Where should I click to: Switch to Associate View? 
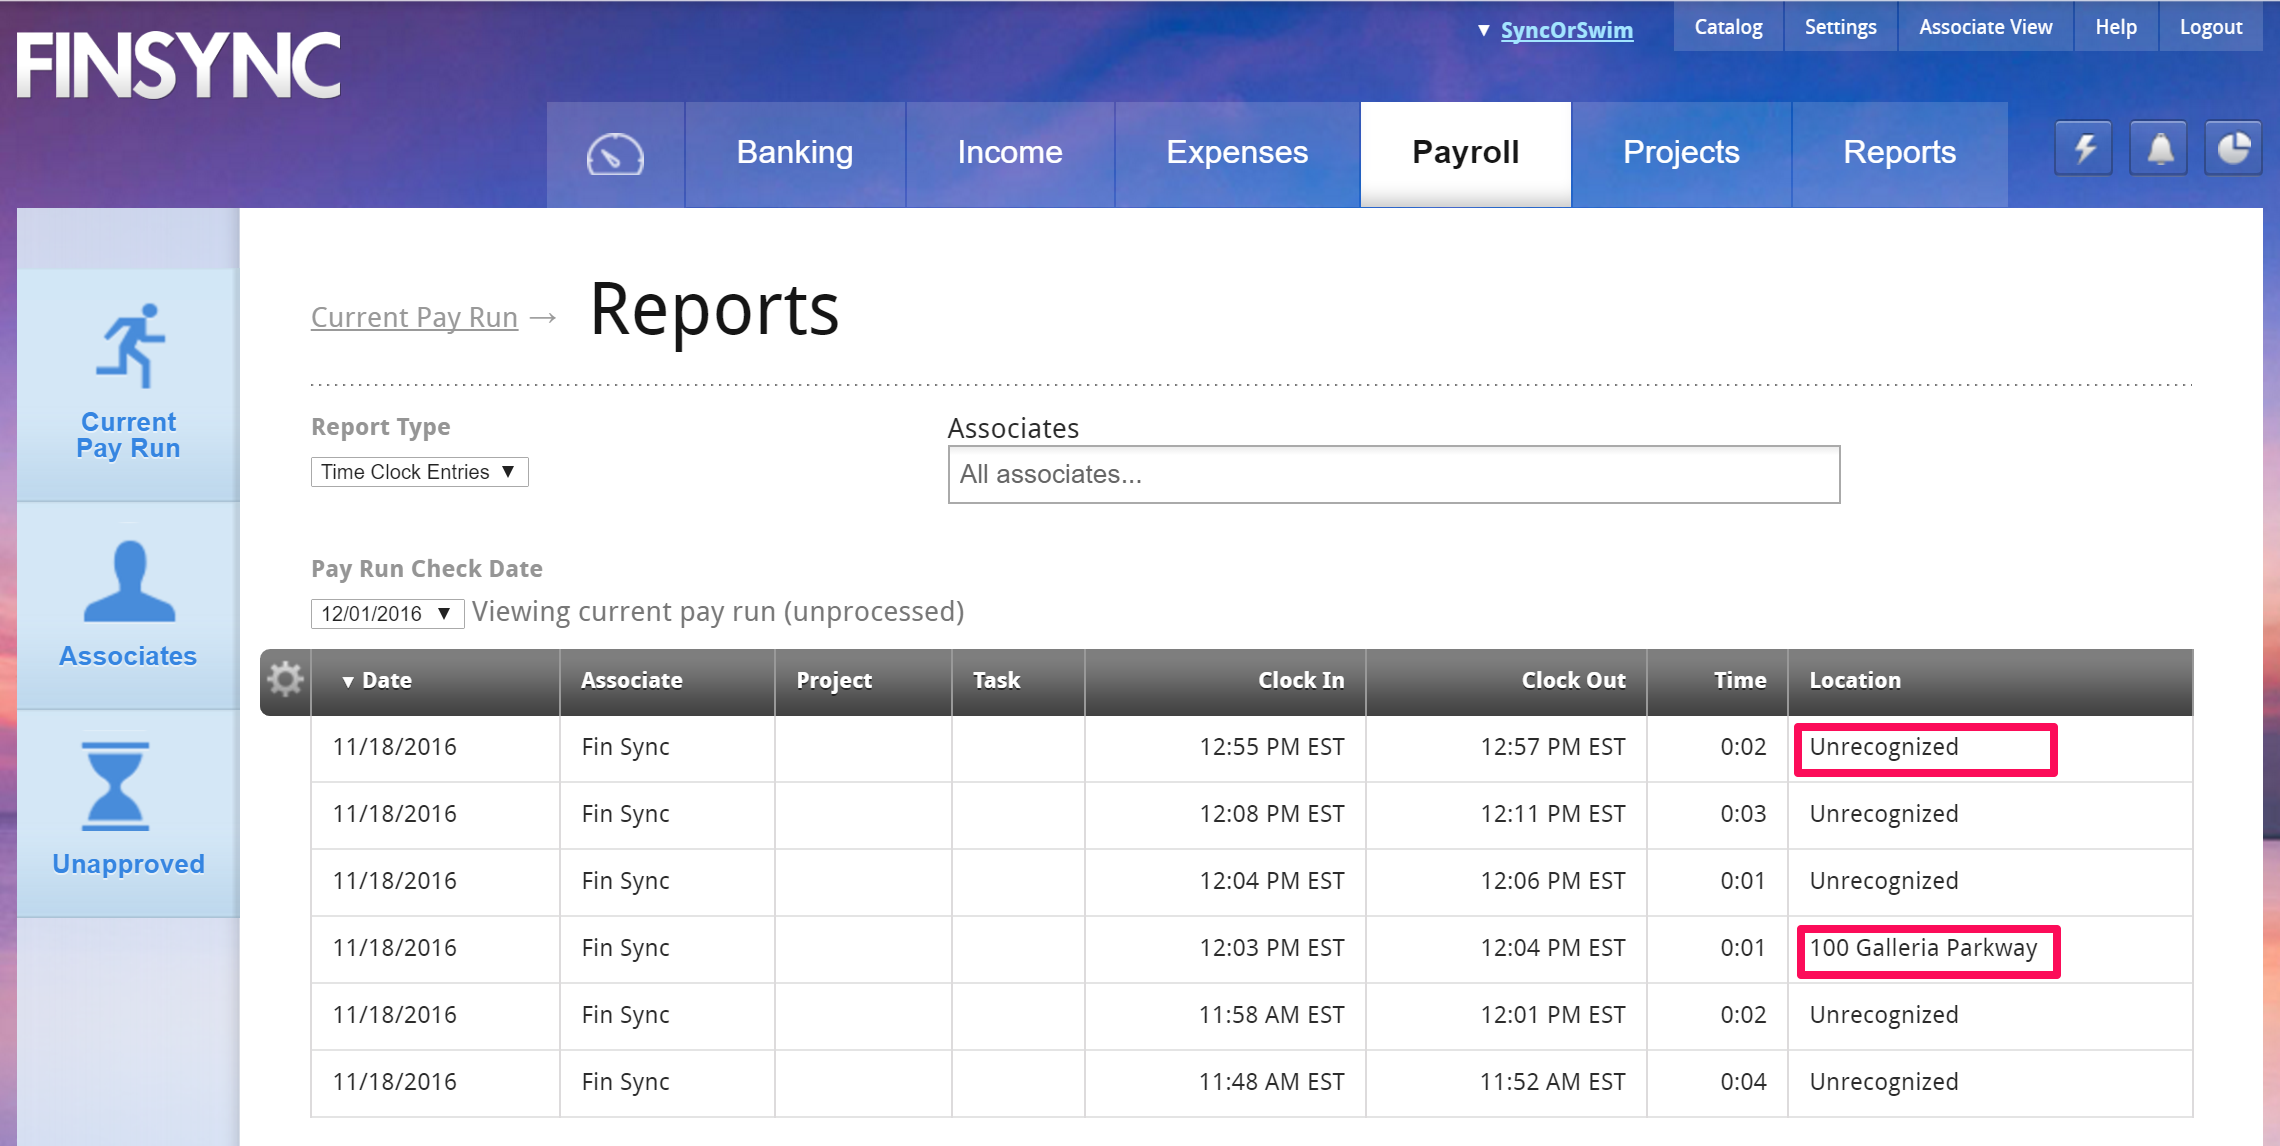[1985, 27]
